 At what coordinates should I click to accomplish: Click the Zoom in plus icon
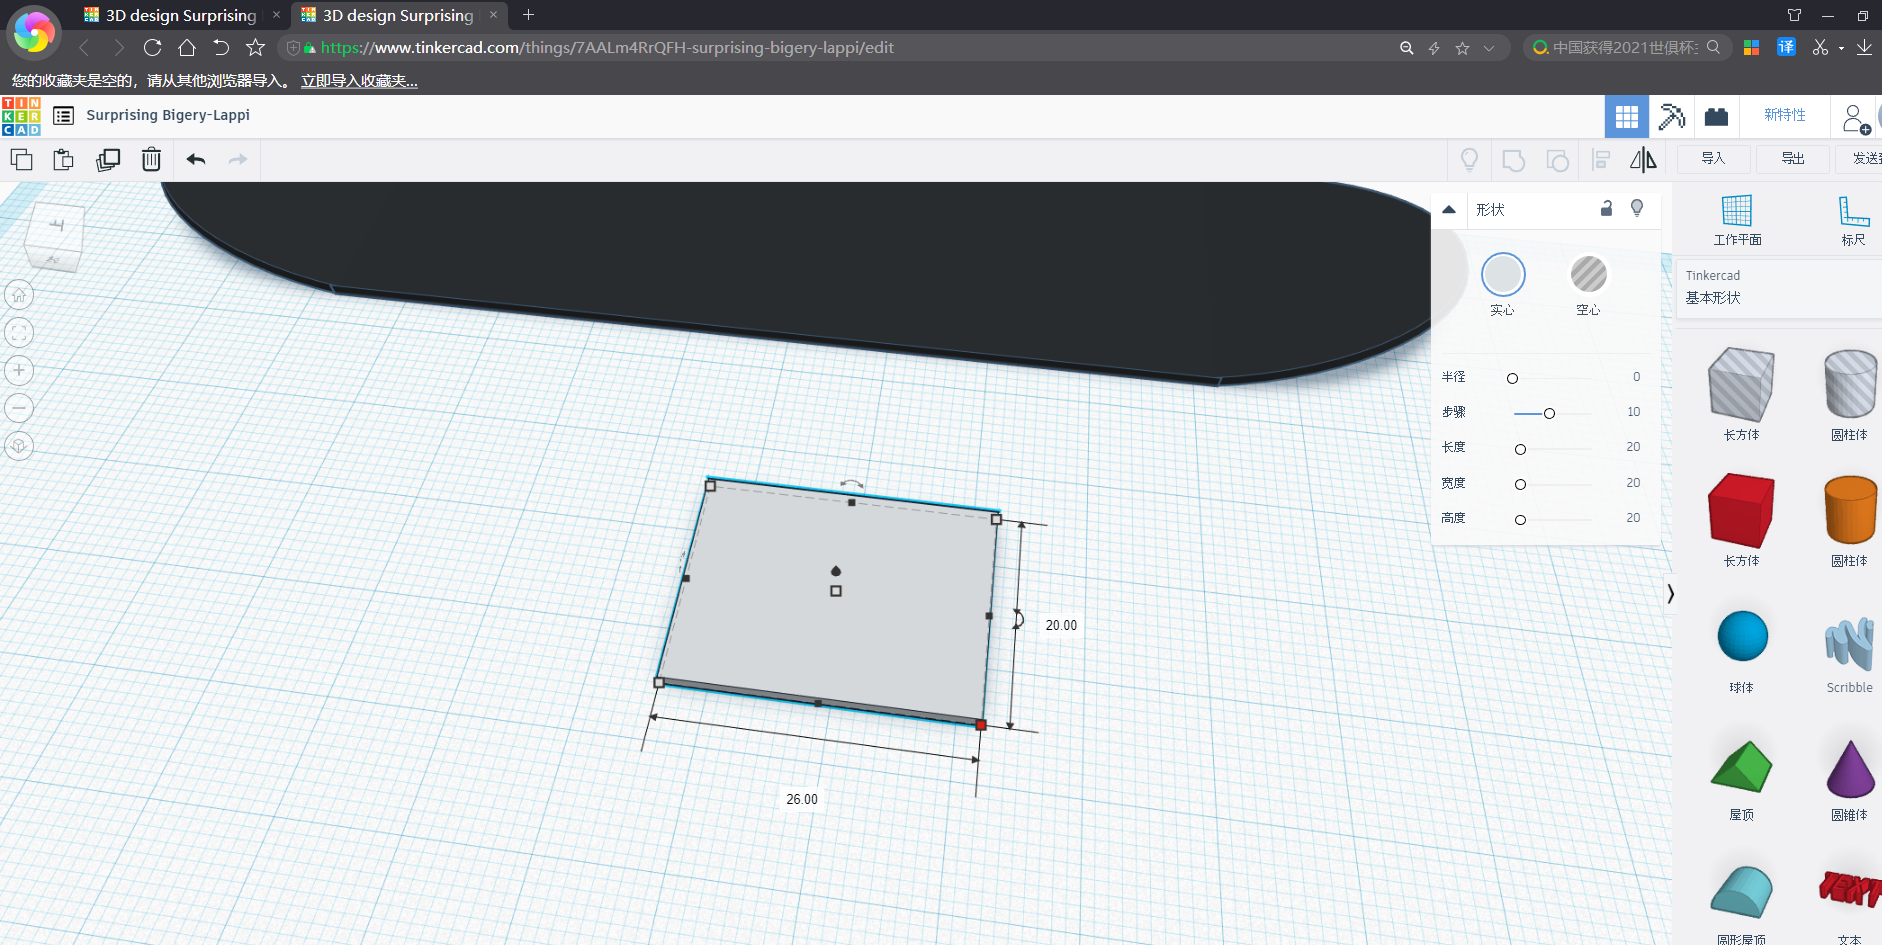19,371
